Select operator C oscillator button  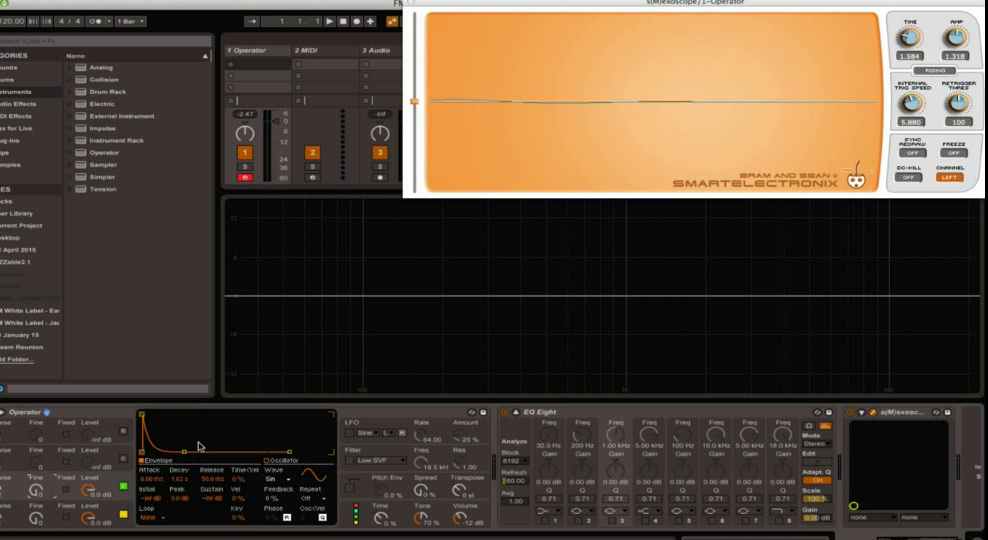(x=124, y=459)
